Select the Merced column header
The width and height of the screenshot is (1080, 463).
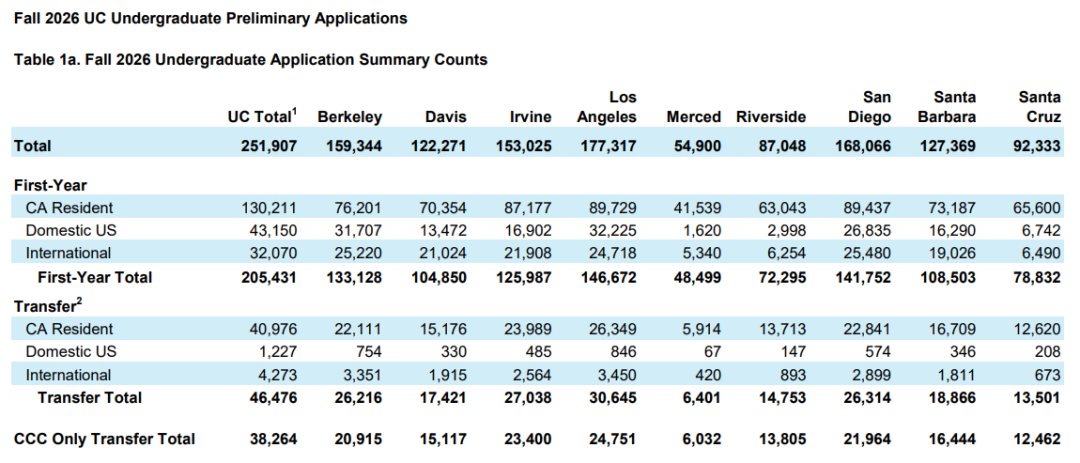tap(694, 117)
